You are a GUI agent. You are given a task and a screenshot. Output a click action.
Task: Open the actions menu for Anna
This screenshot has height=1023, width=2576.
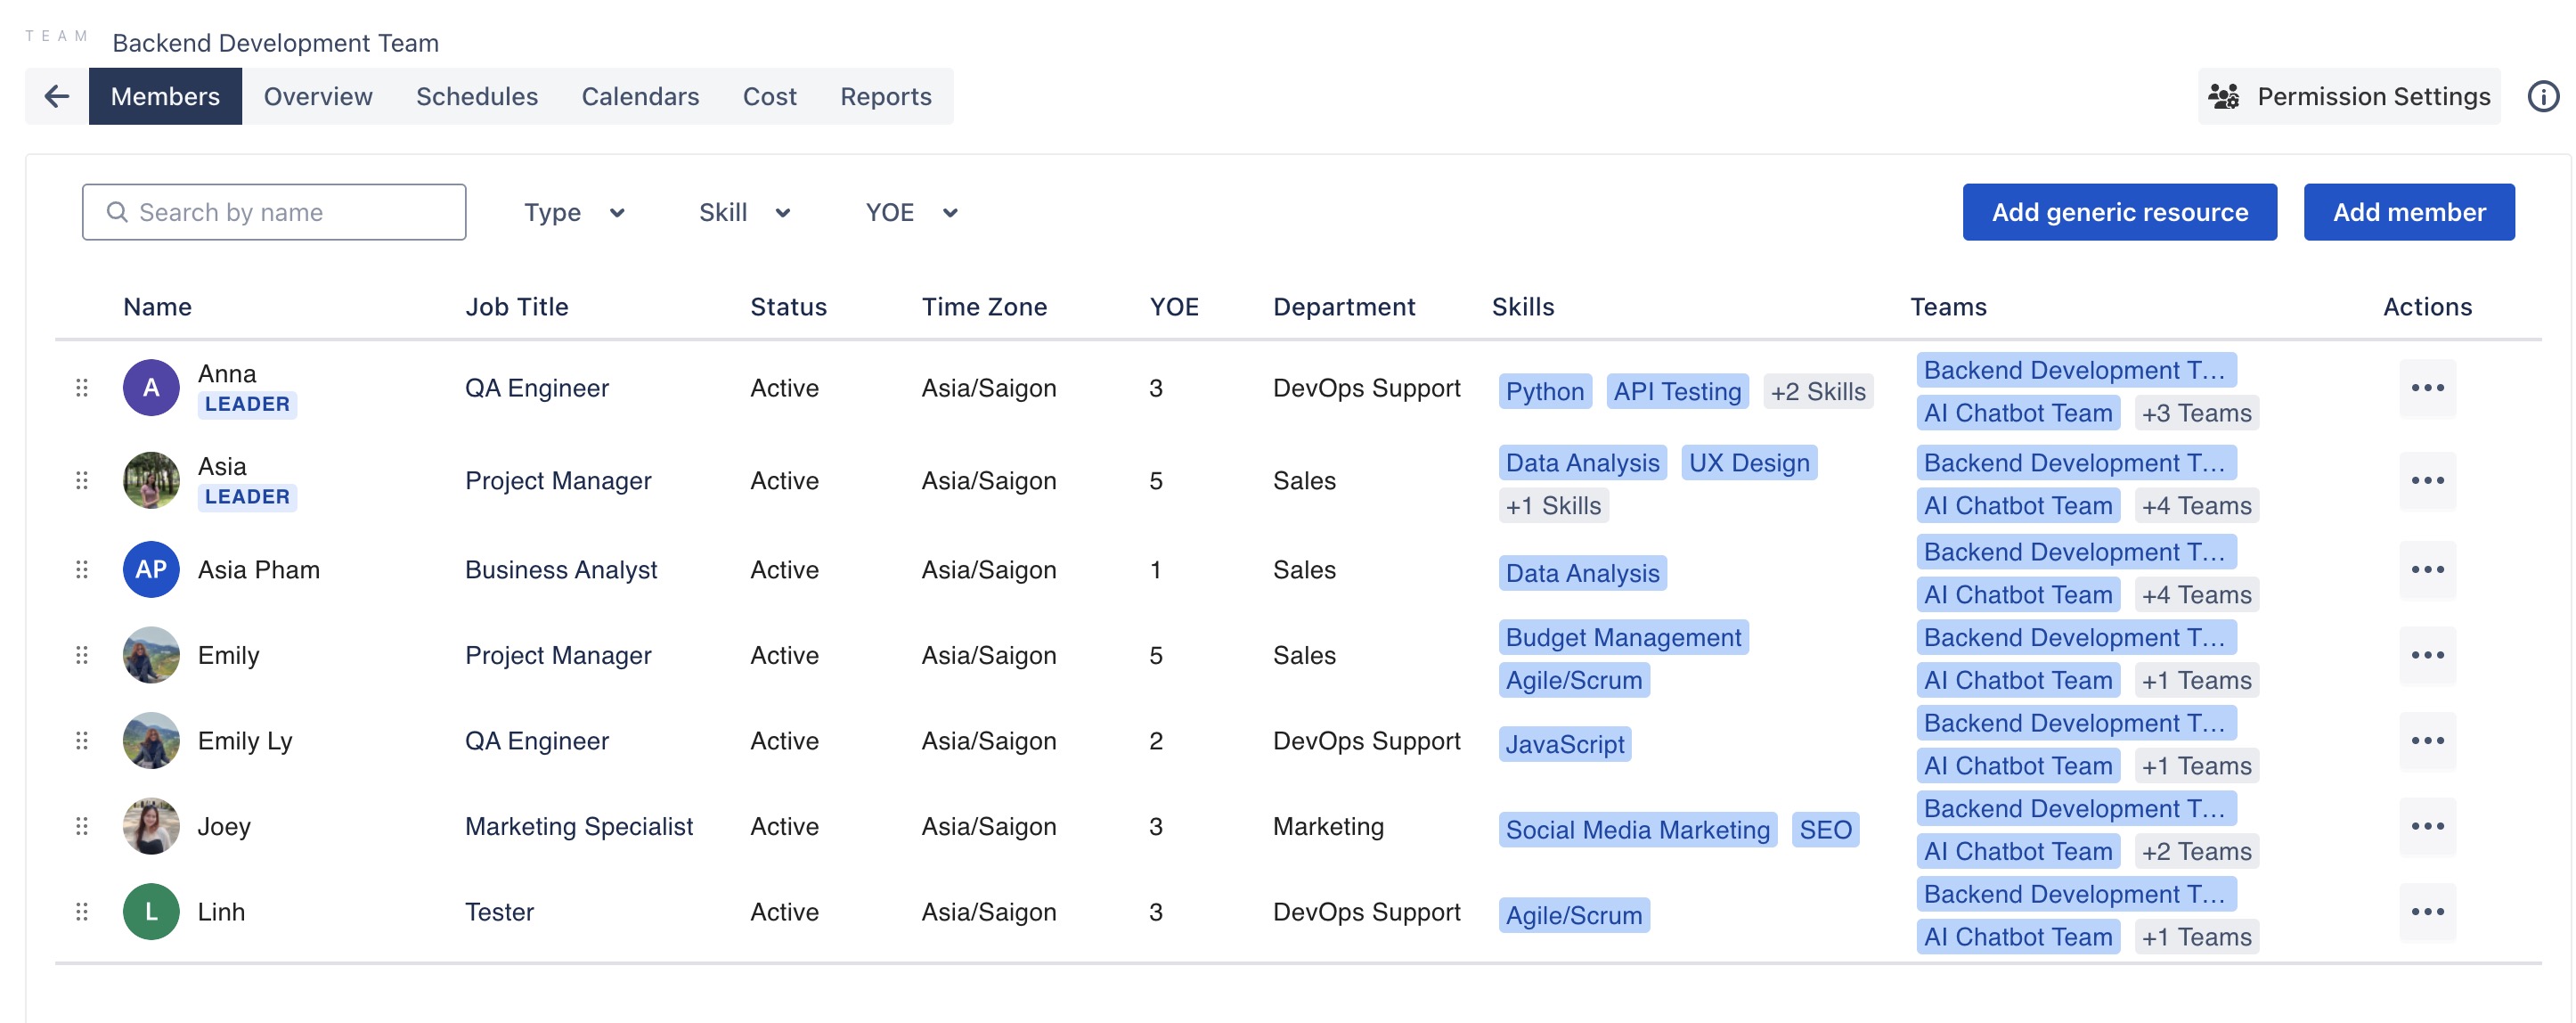click(2426, 388)
